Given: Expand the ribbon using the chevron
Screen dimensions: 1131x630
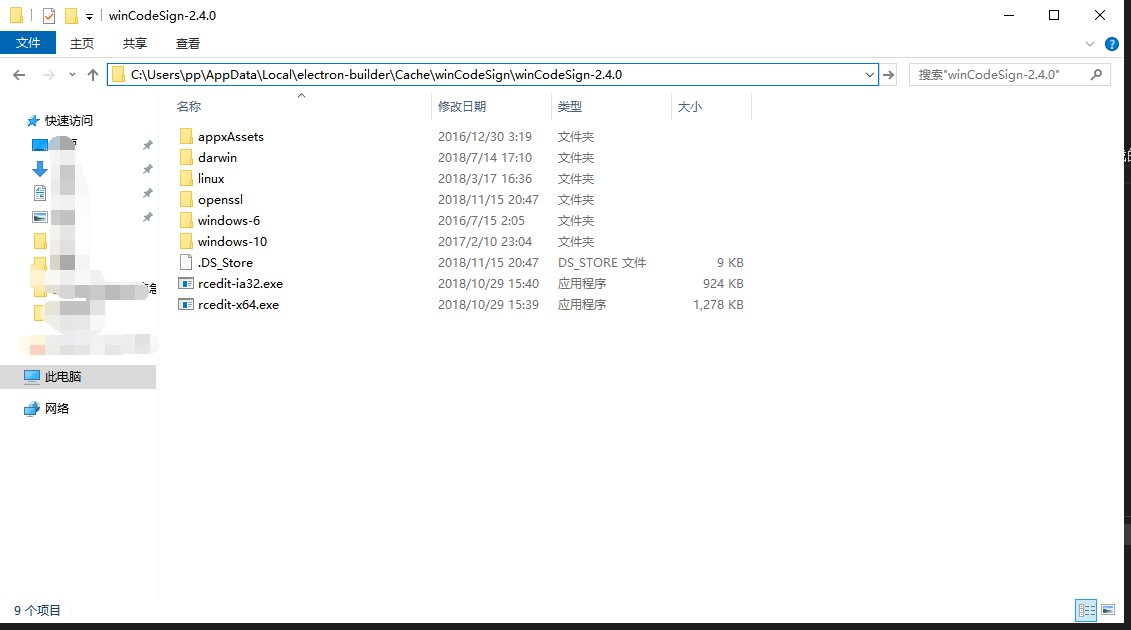Looking at the screenshot, I should 1091,44.
